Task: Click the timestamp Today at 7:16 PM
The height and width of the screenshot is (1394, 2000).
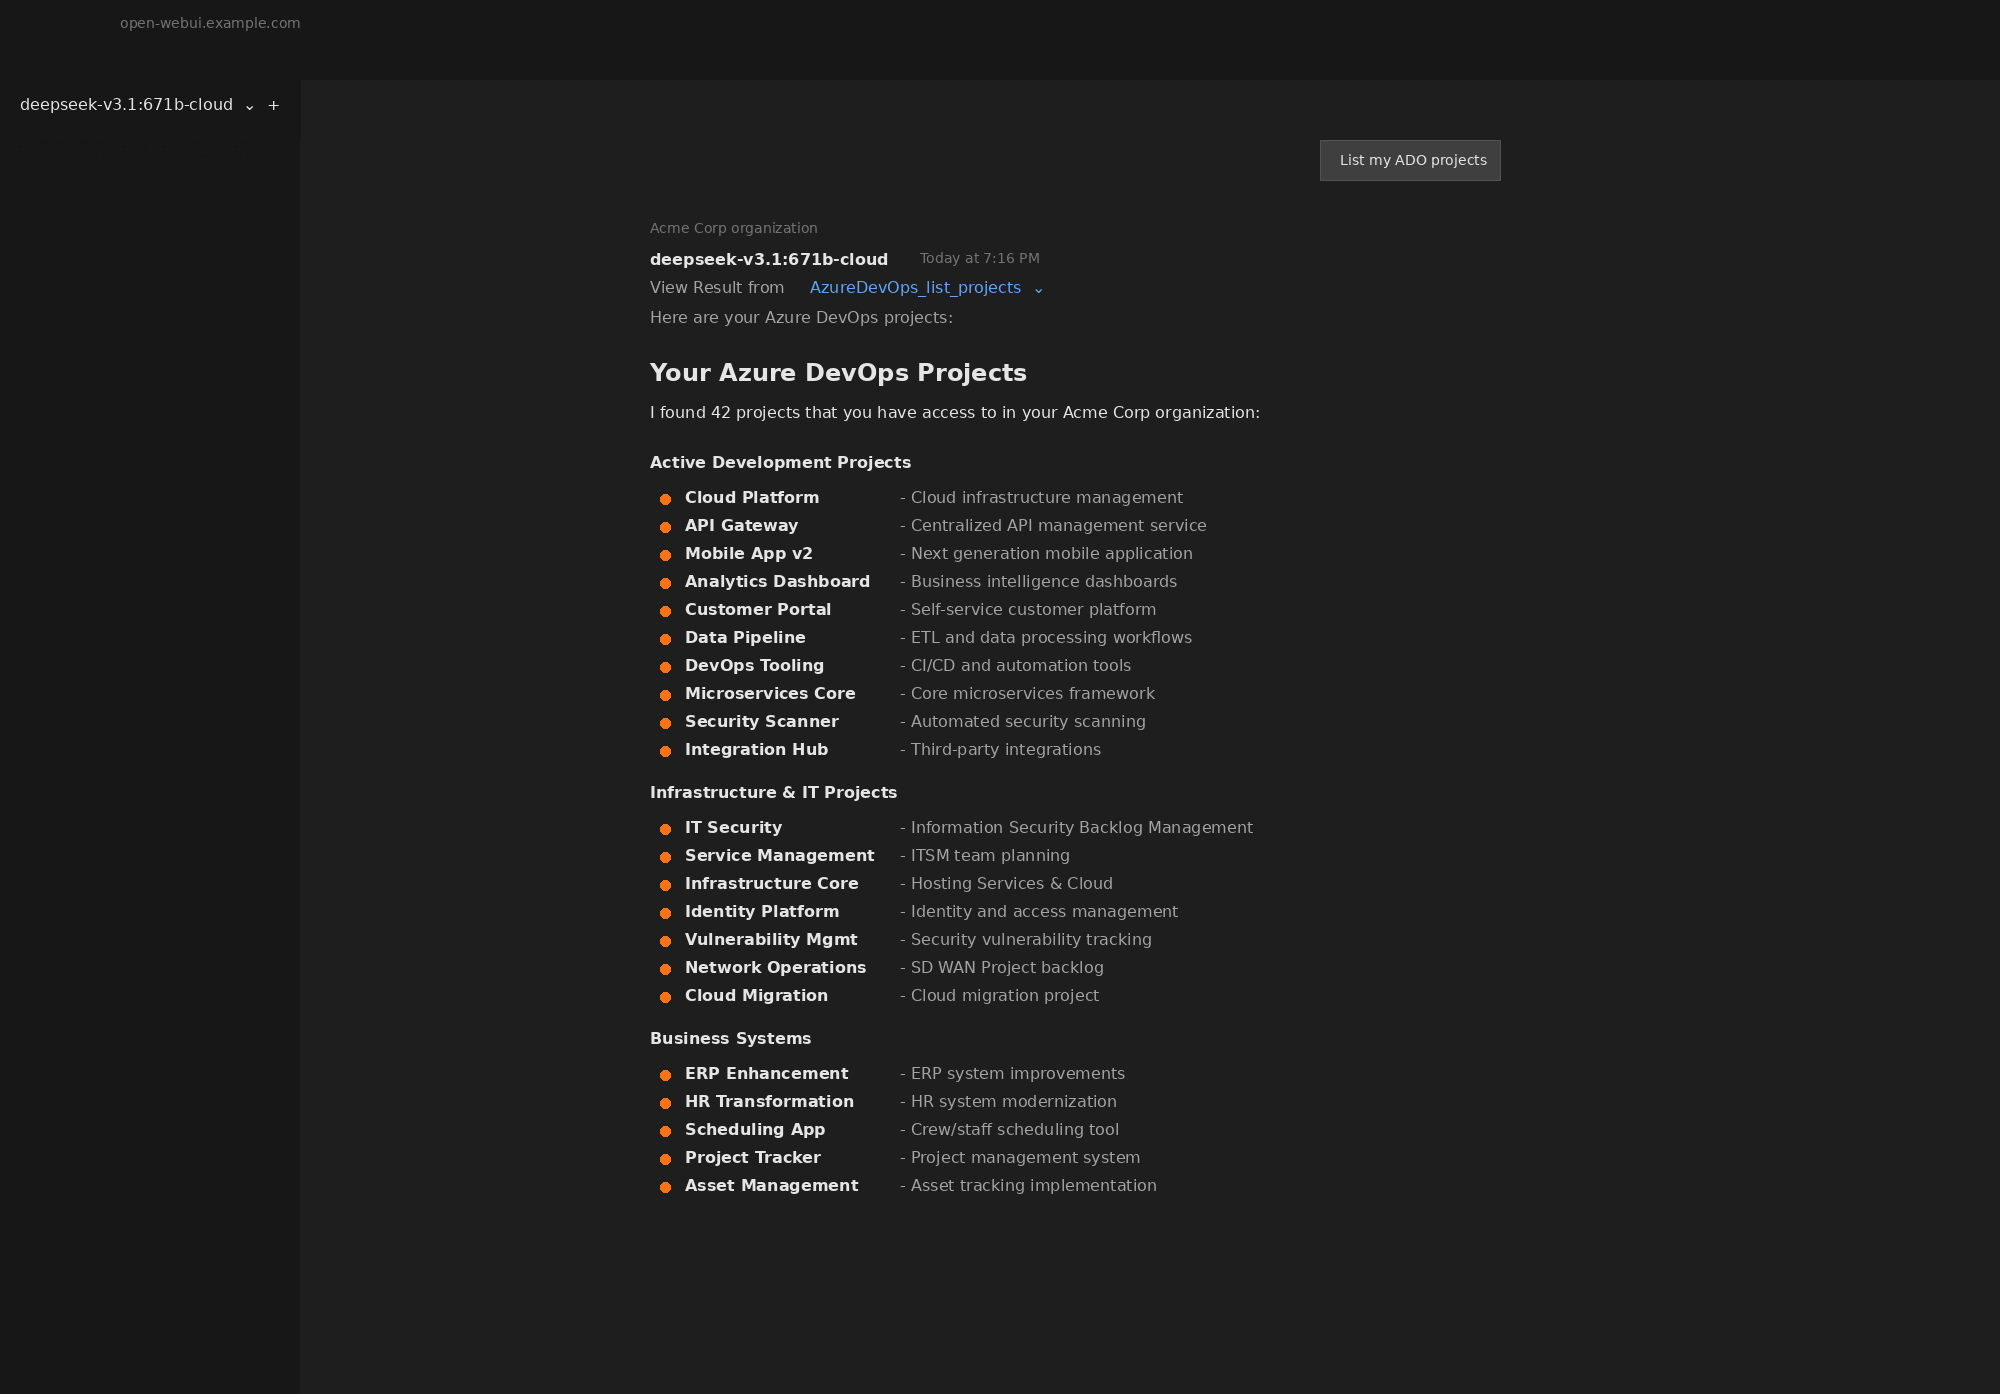Action: click(x=978, y=258)
